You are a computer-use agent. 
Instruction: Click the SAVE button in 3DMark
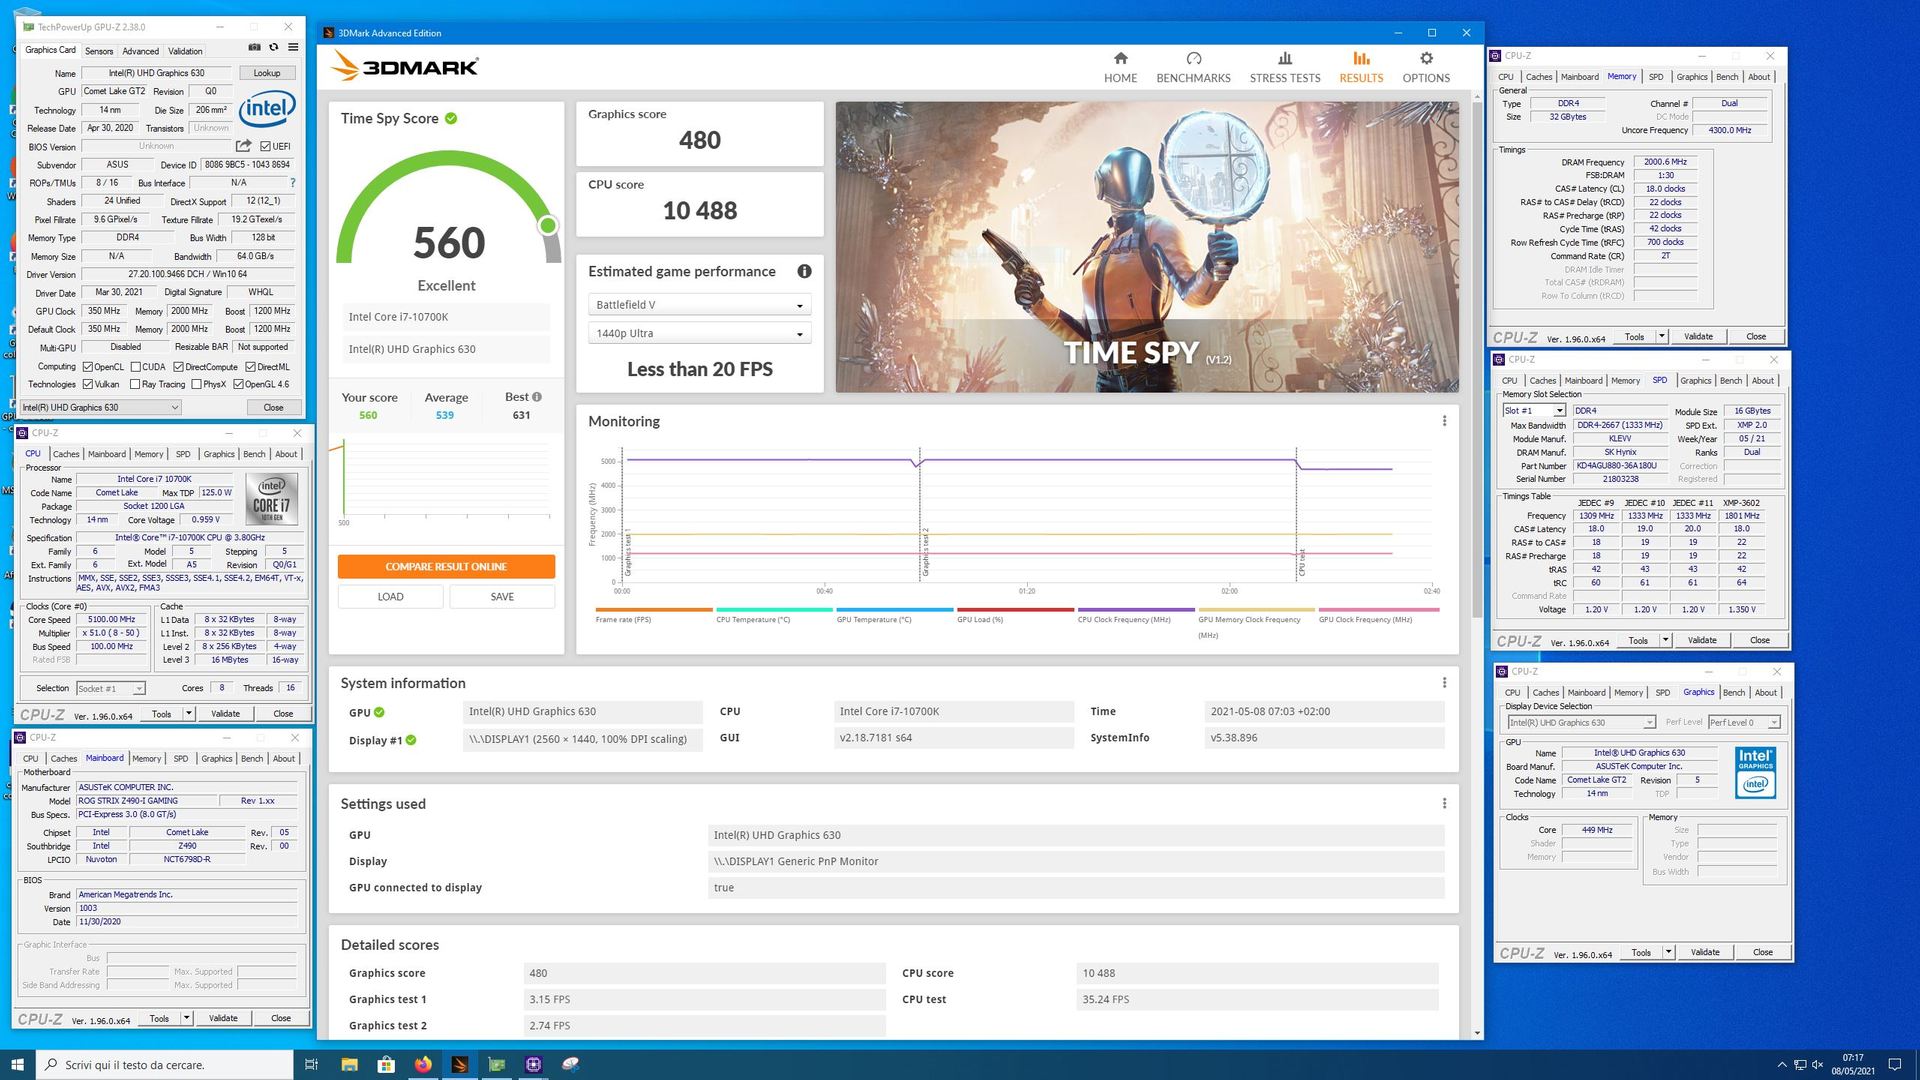(x=502, y=597)
